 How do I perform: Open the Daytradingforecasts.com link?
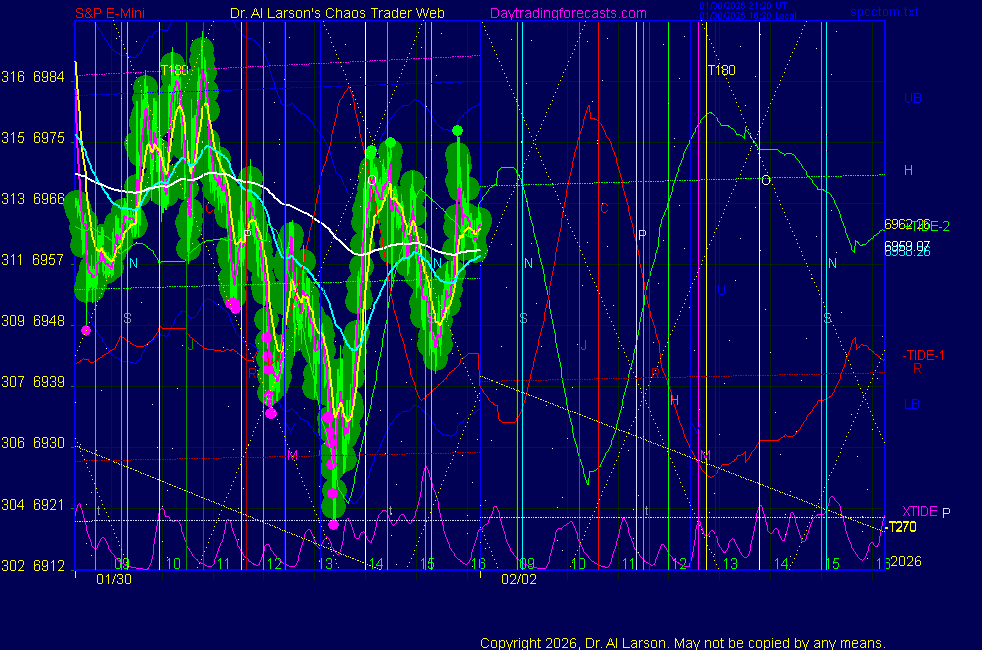(x=567, y=13)
